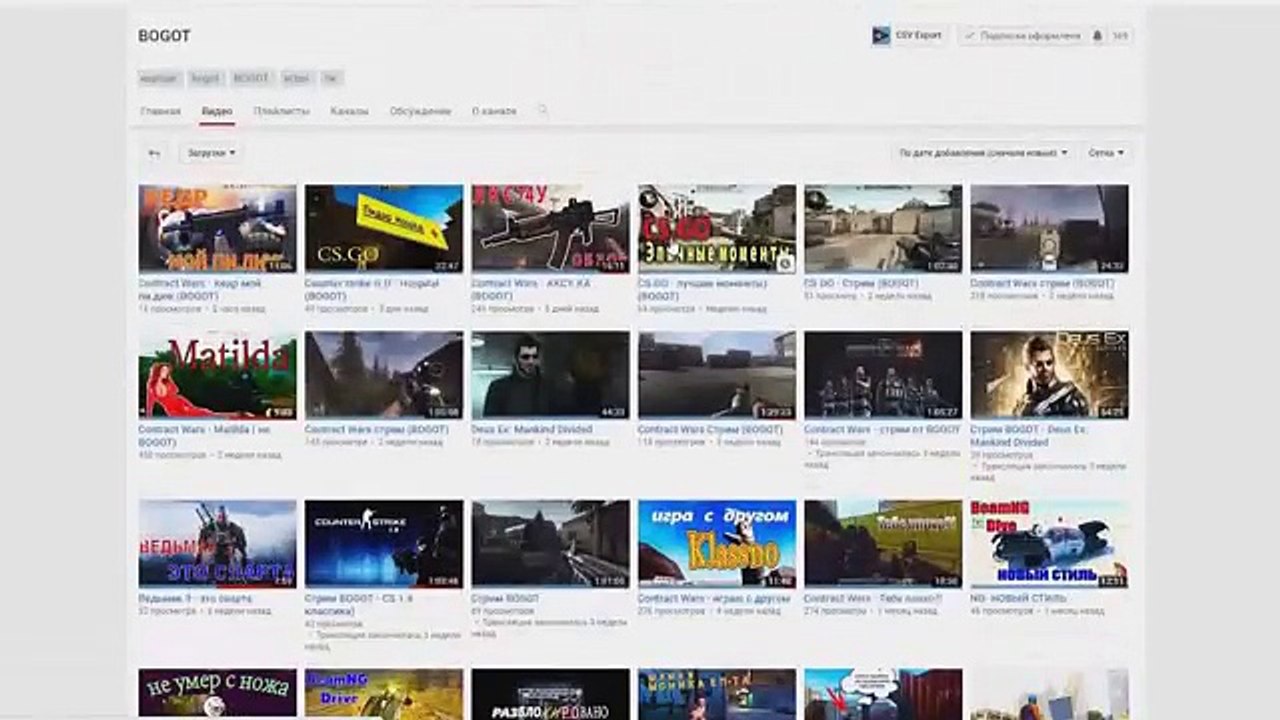Click the BOGOT channel name heading
The width and height of the screenshot is (1280, 720).
click(x=164, y=36)
